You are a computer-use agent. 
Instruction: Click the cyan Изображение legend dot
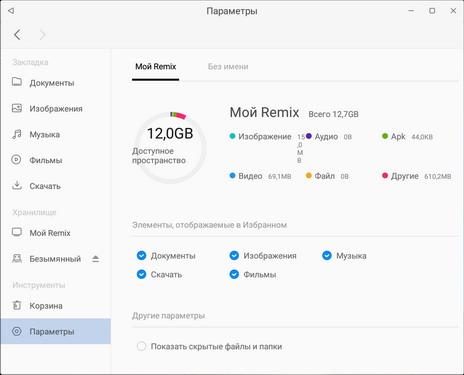[233, 136]
